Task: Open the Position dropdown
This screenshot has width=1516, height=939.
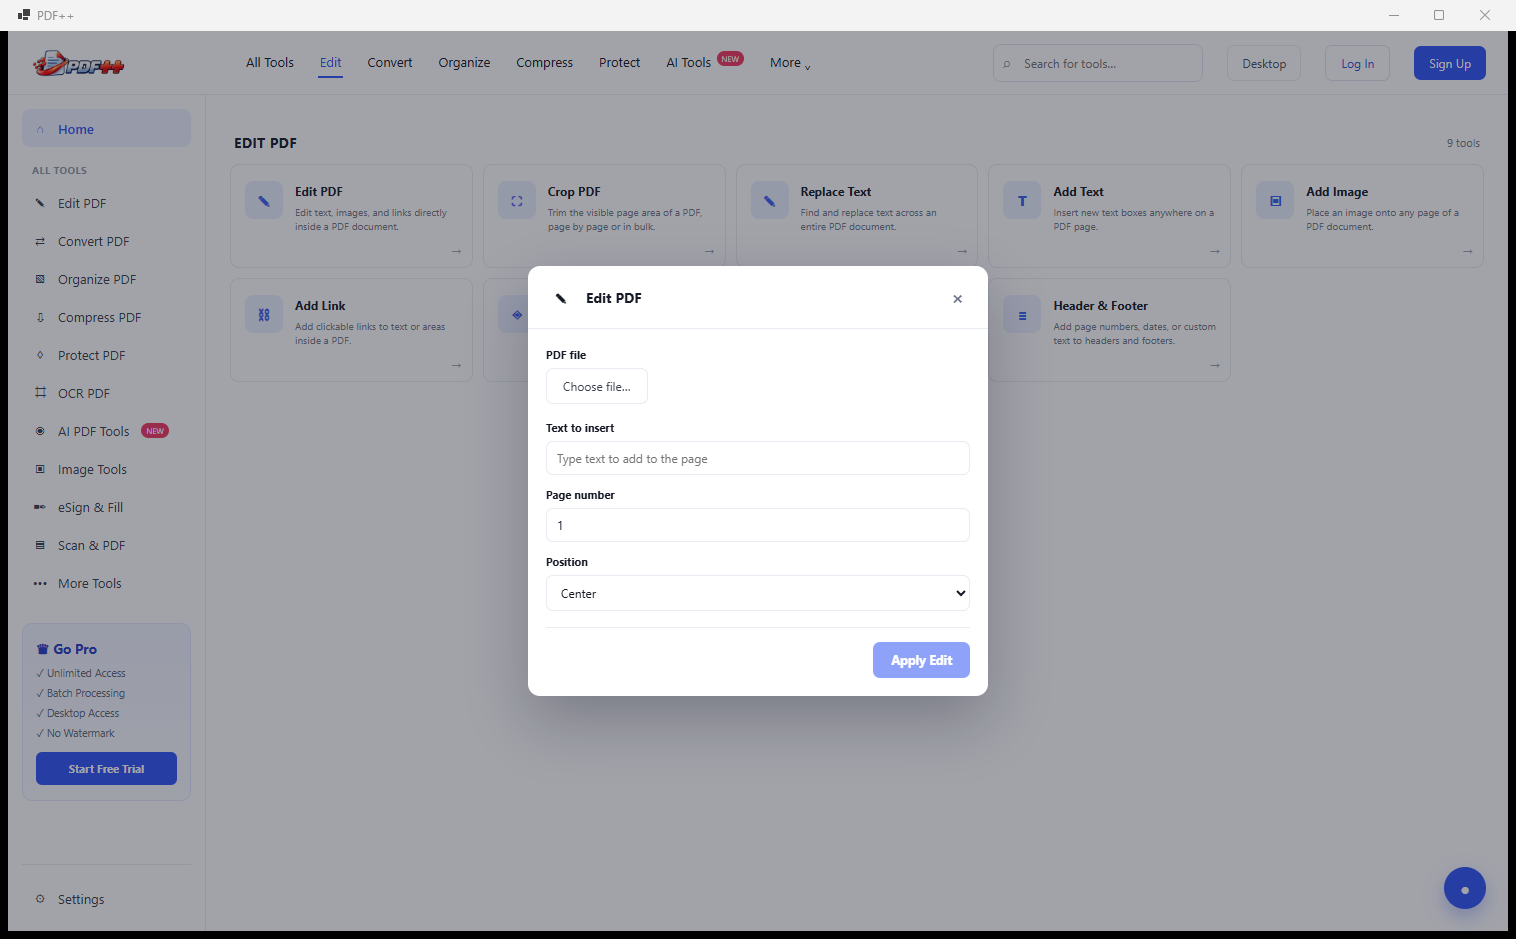Action: coord(757,593)
